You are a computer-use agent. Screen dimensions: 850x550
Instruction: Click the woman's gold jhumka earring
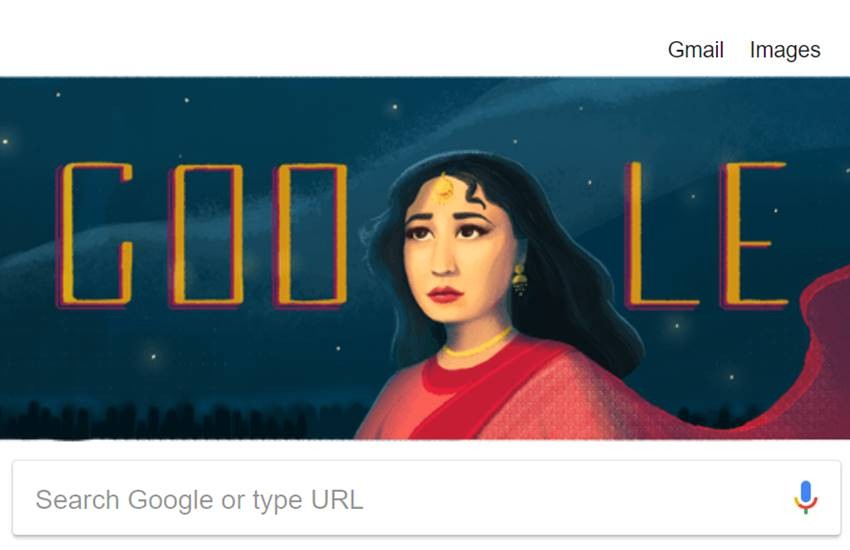click(x=519, y=279)
